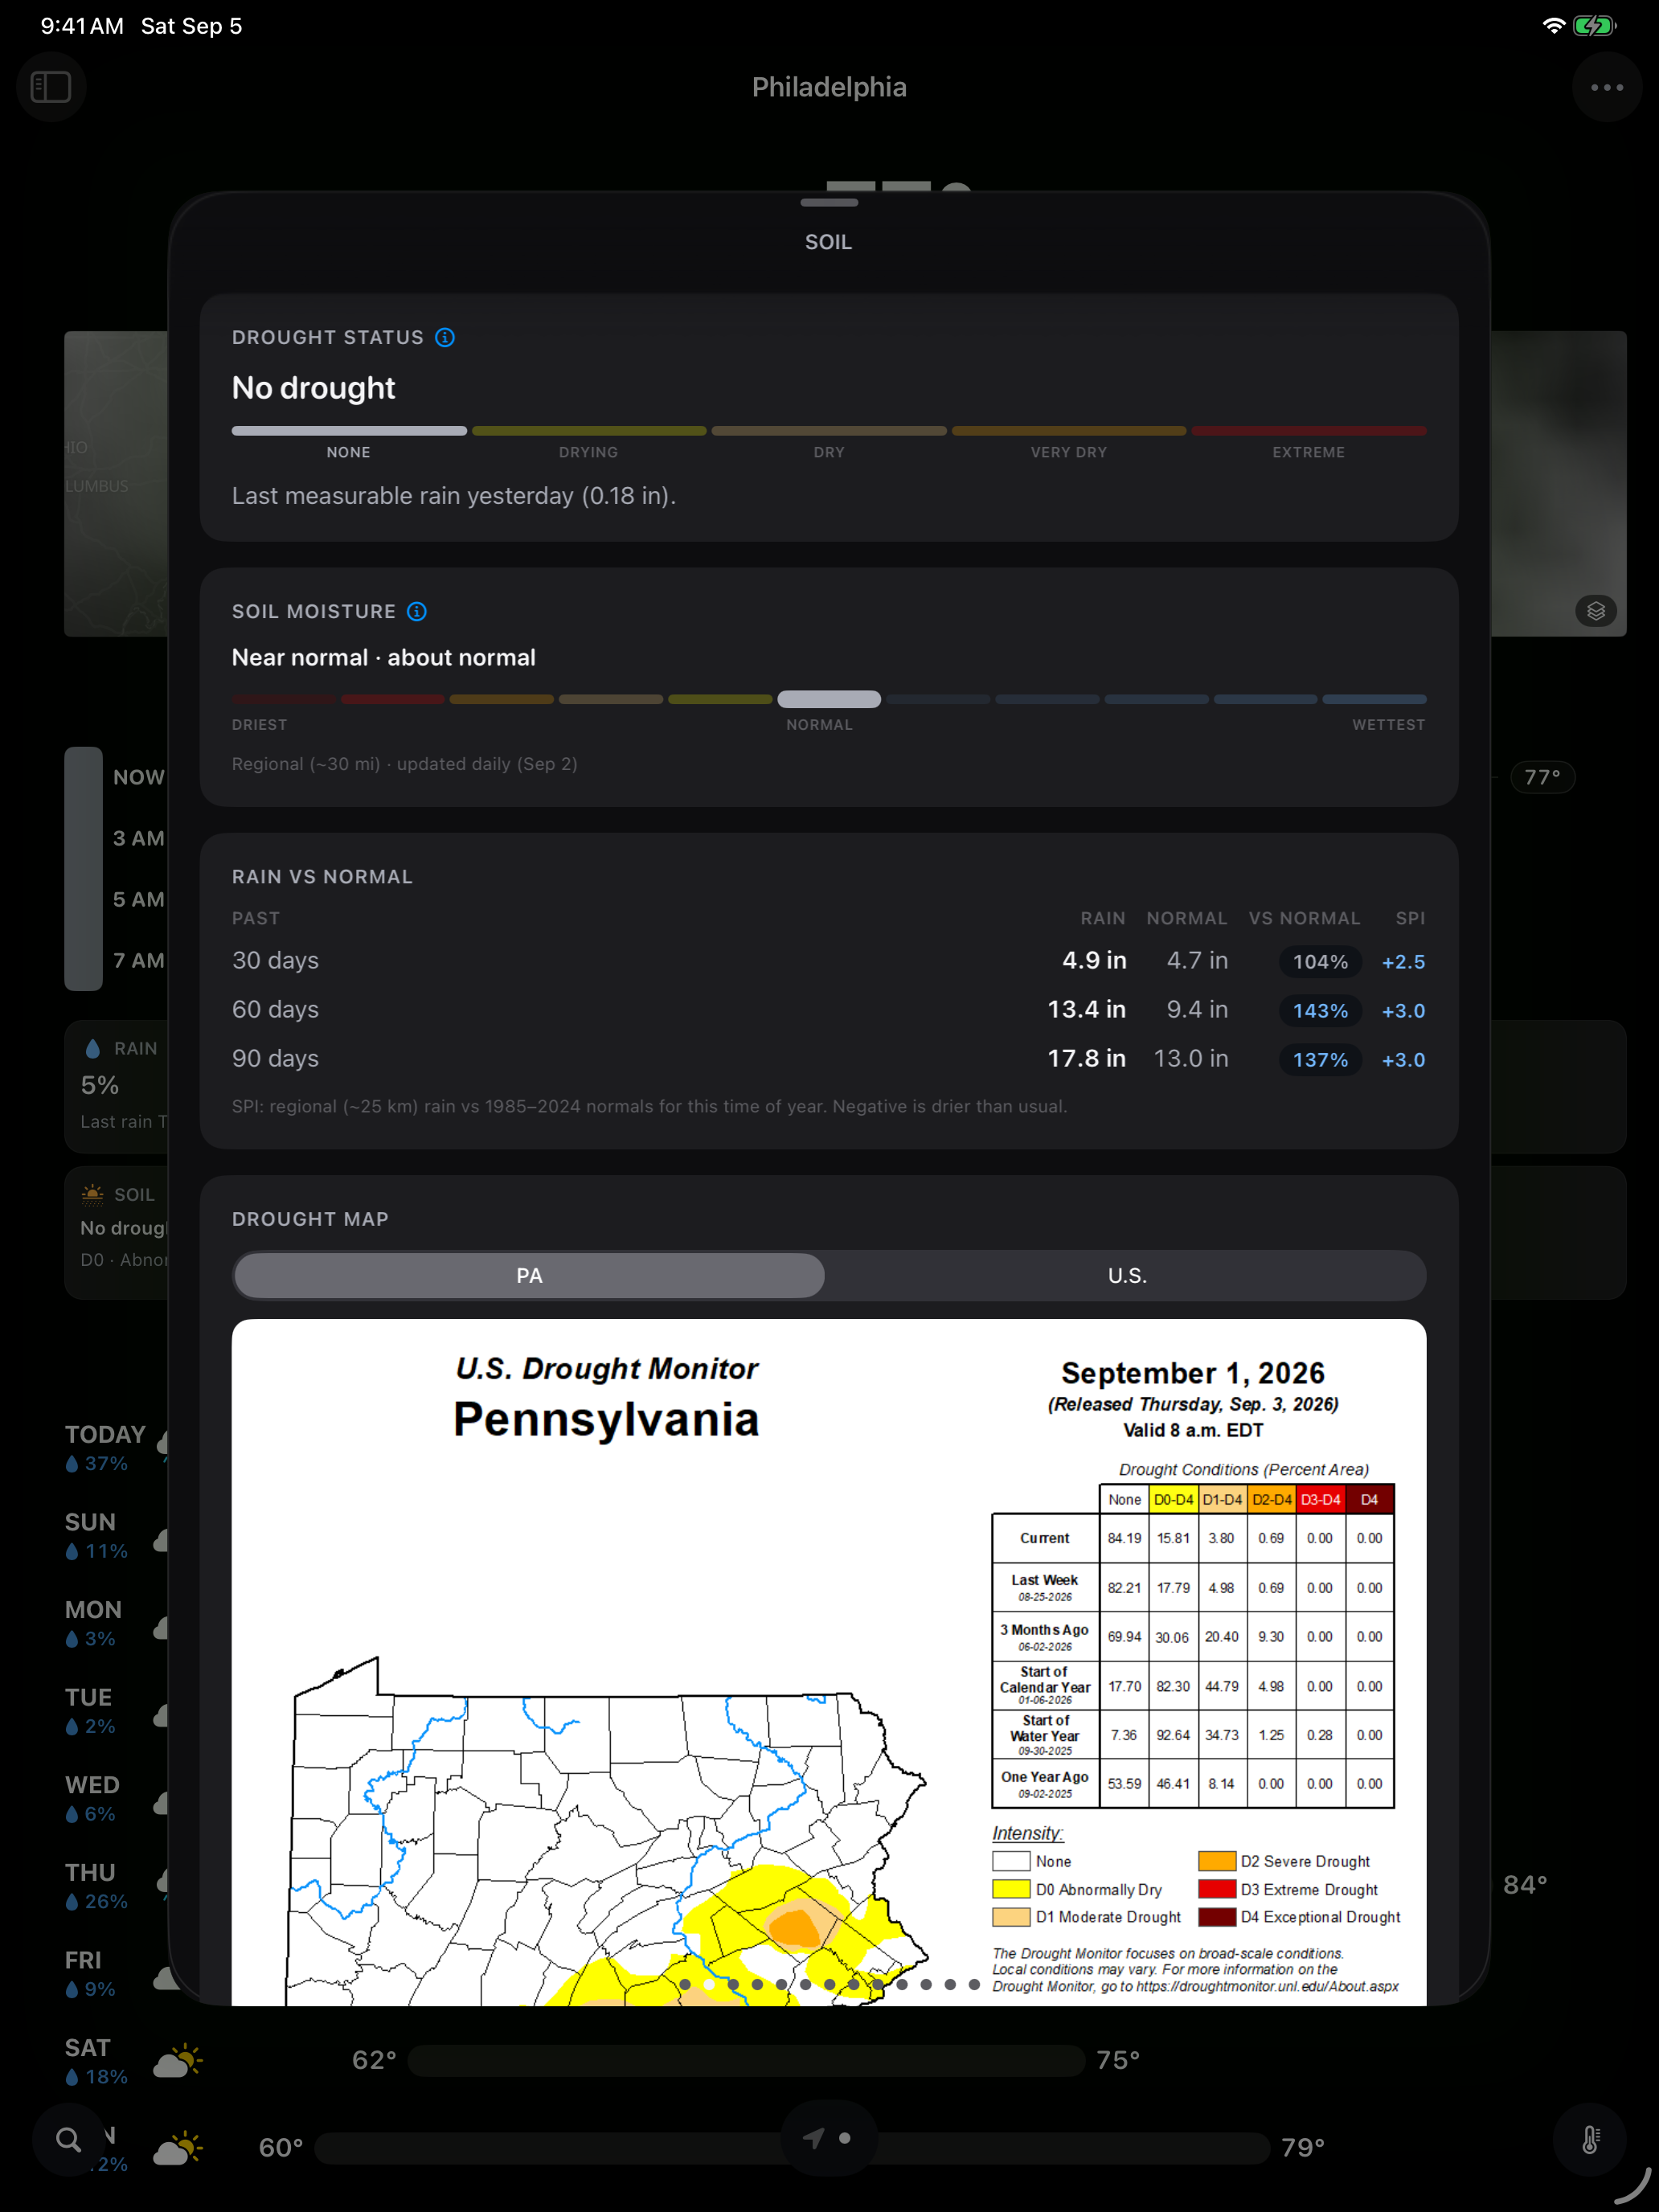Grab the Soil sheet drag handle
Screen dimensions: 1659x2212
(829, 203)
